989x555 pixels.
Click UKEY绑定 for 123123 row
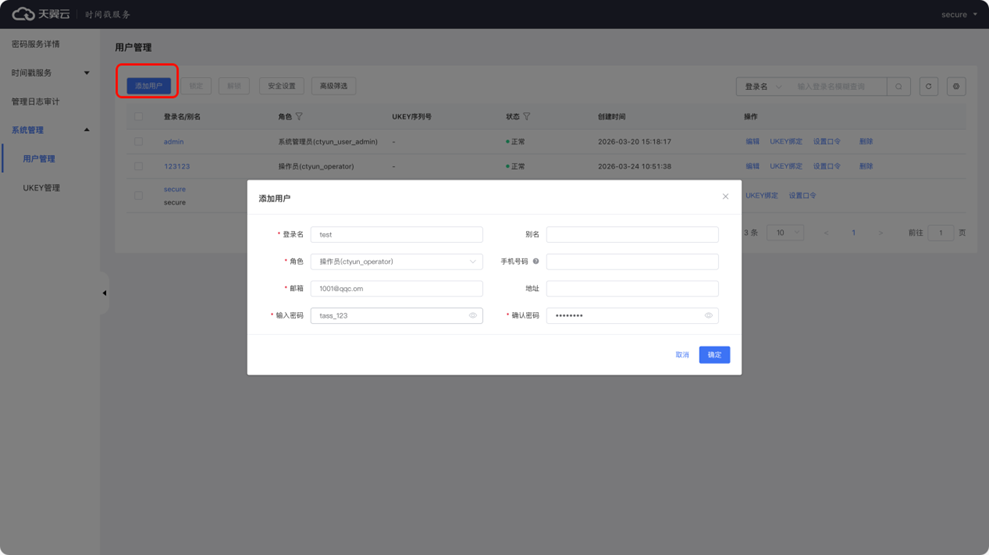point(786,166)
